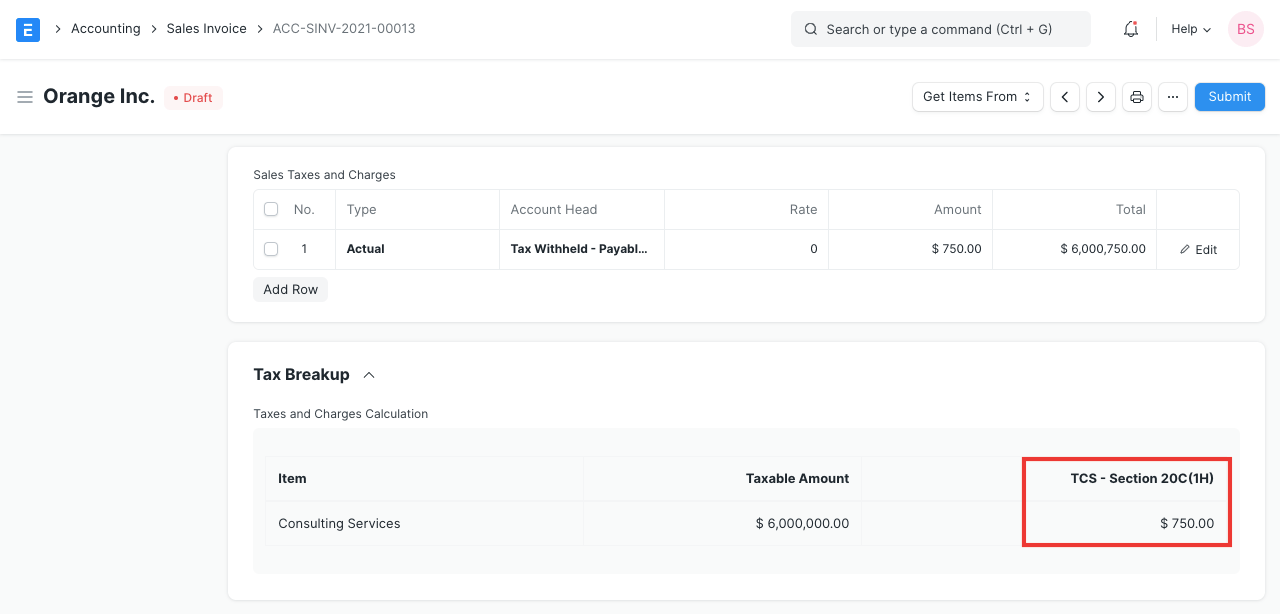Open the search command bar
This screenshot has height=614, width=1280.
[938, 29]
